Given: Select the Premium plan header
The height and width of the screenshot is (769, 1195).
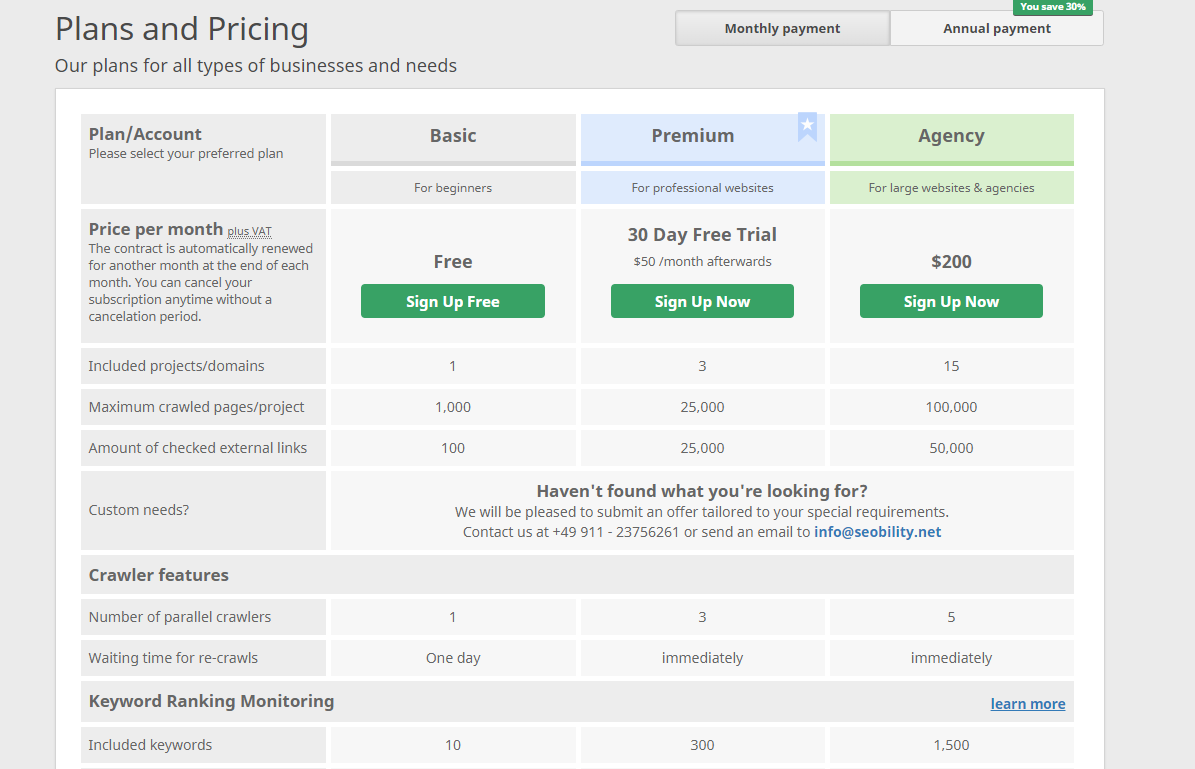Looking at the screenshot, I should pyautogui.click(x=692, y=136).
